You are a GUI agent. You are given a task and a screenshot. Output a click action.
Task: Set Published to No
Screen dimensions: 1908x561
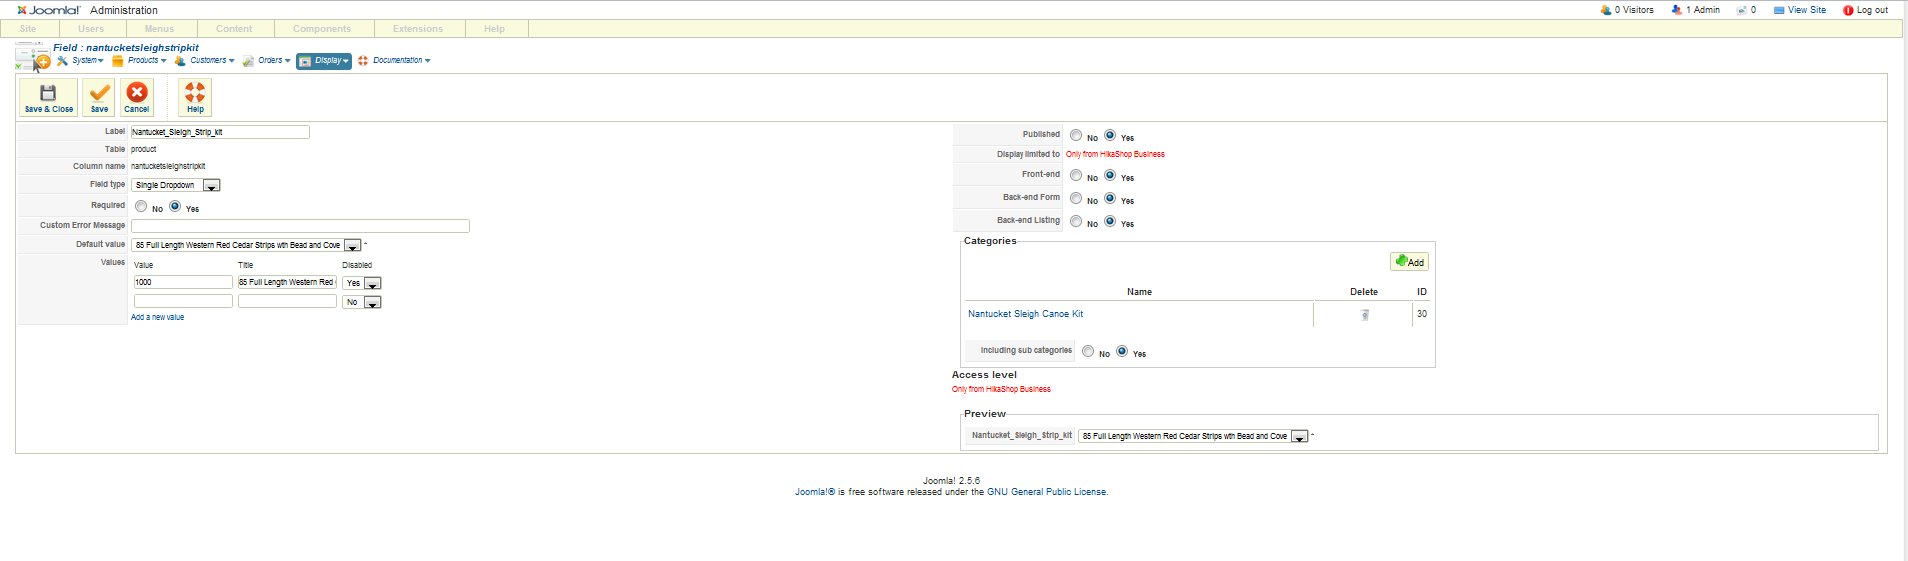coord(1076,135)
